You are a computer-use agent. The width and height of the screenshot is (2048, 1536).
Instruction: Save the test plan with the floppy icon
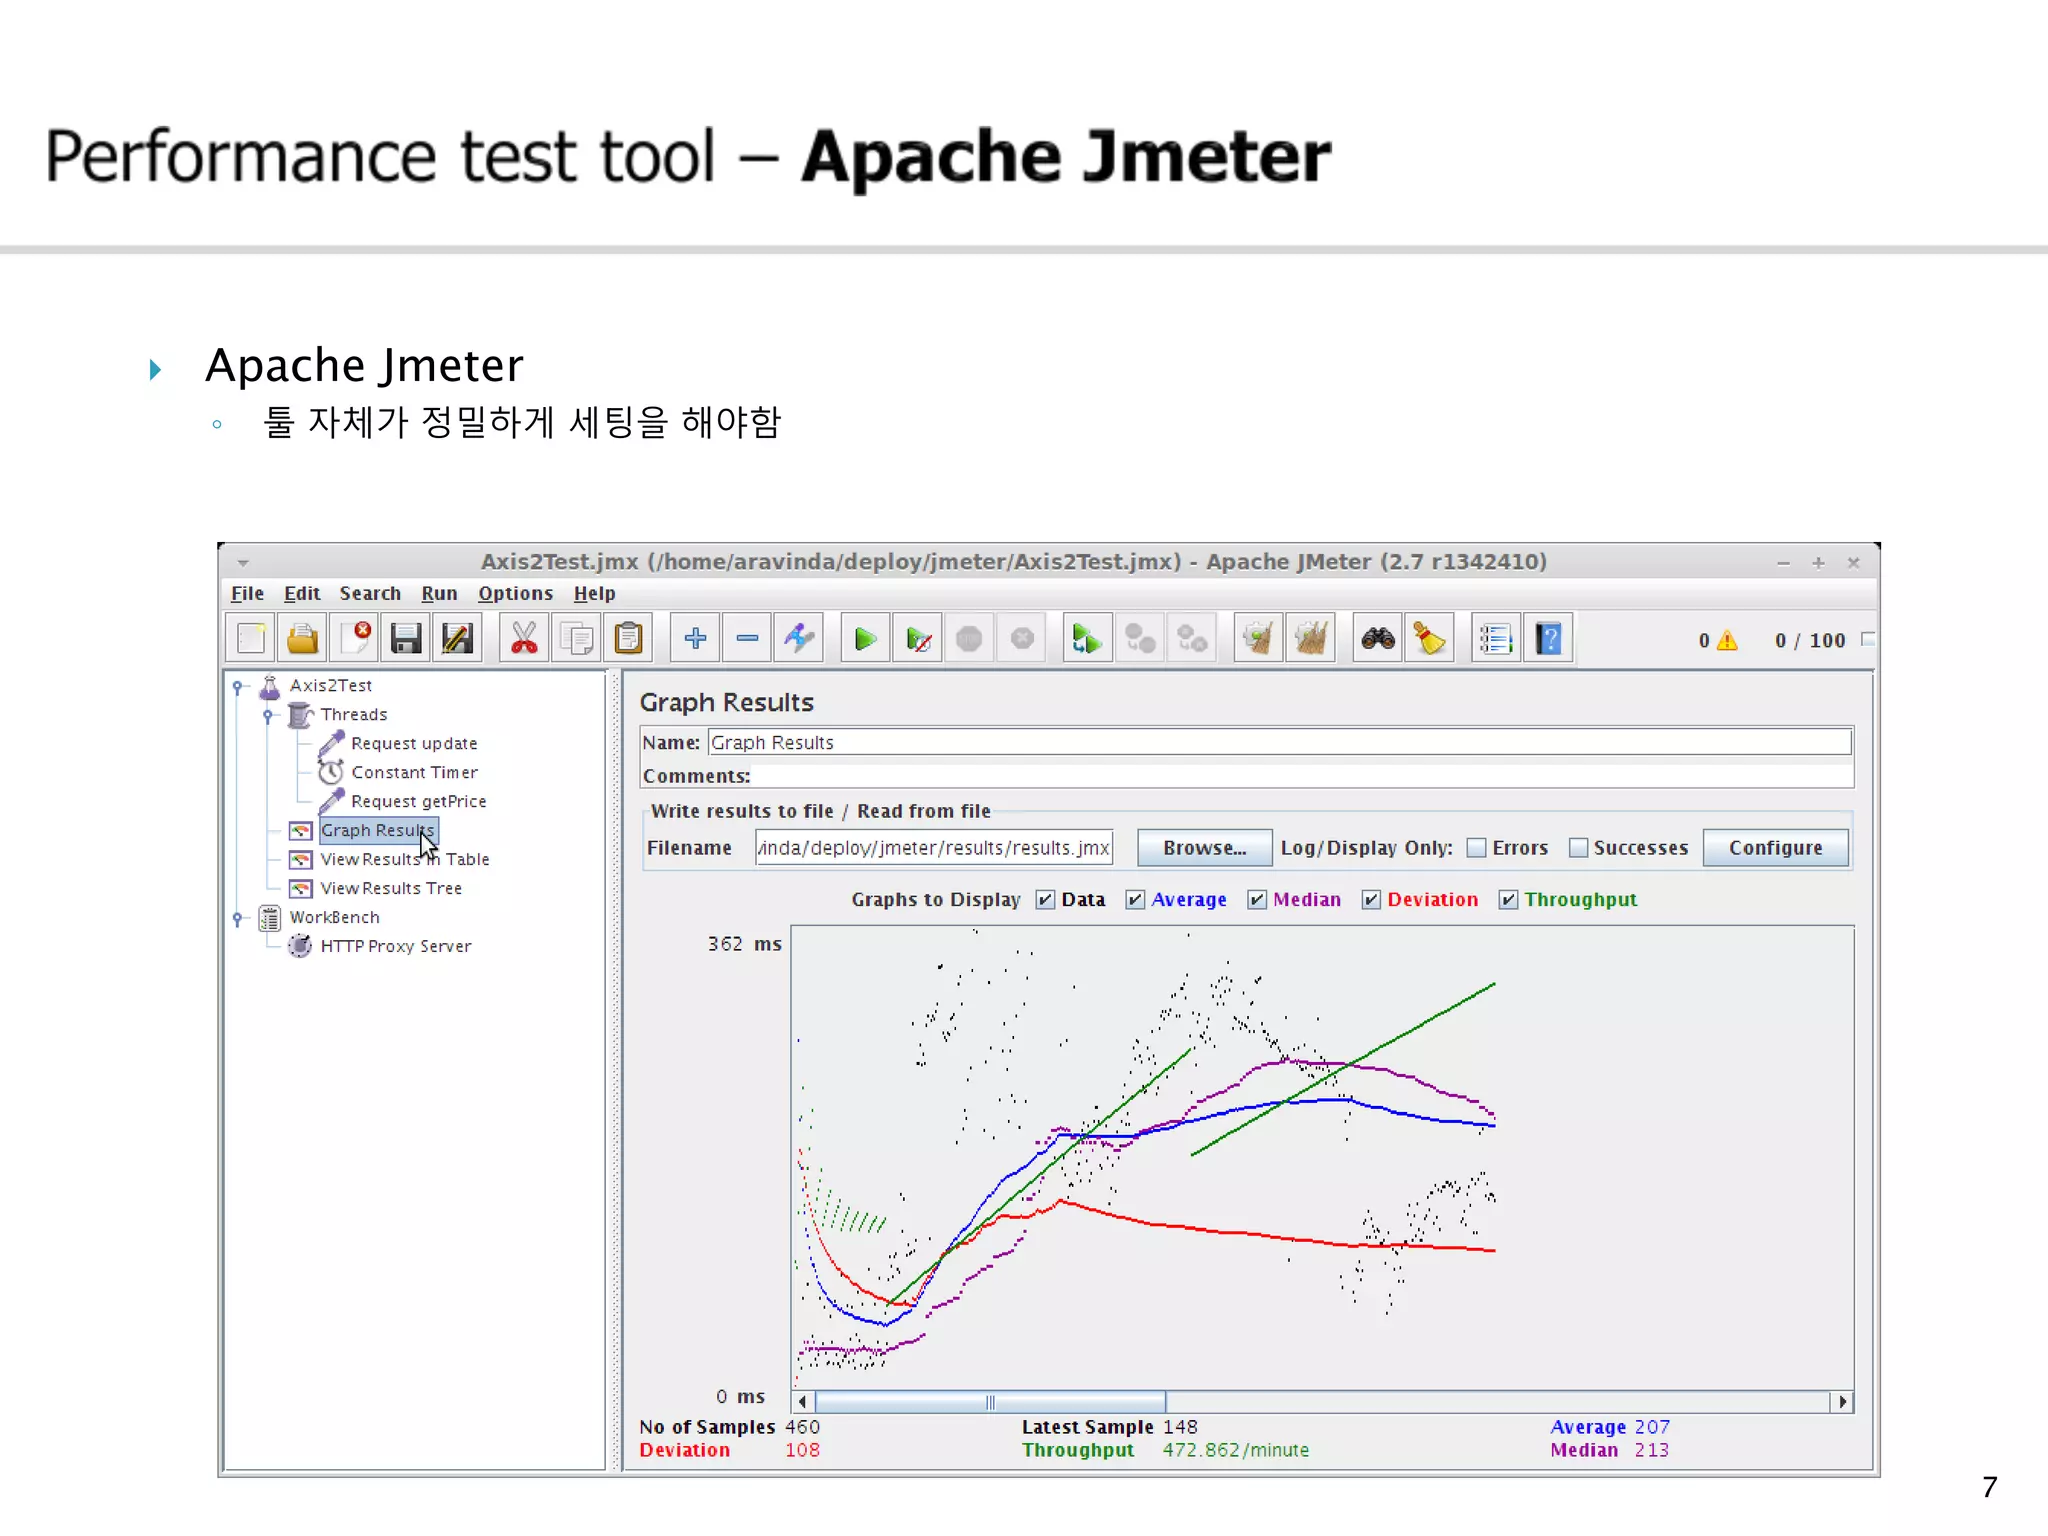(x=405, y=638)
